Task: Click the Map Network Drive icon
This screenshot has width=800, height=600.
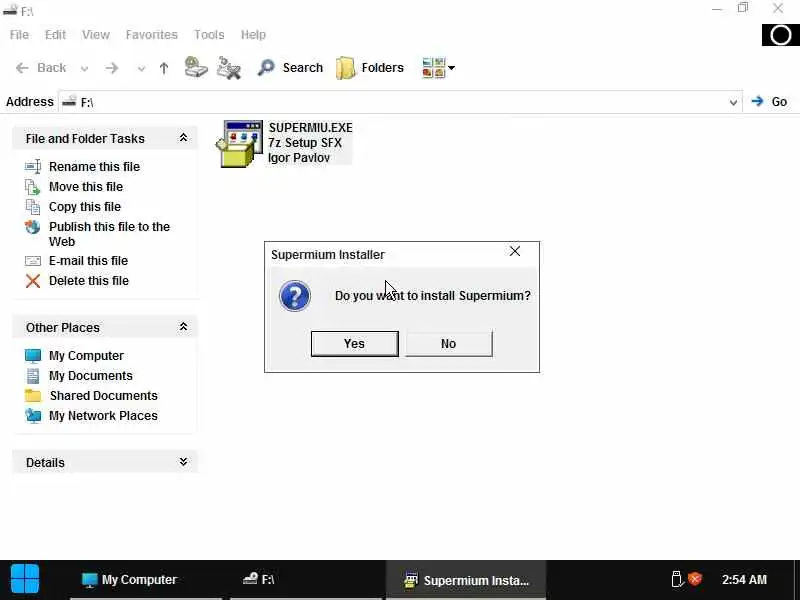Action: [196, 67]
